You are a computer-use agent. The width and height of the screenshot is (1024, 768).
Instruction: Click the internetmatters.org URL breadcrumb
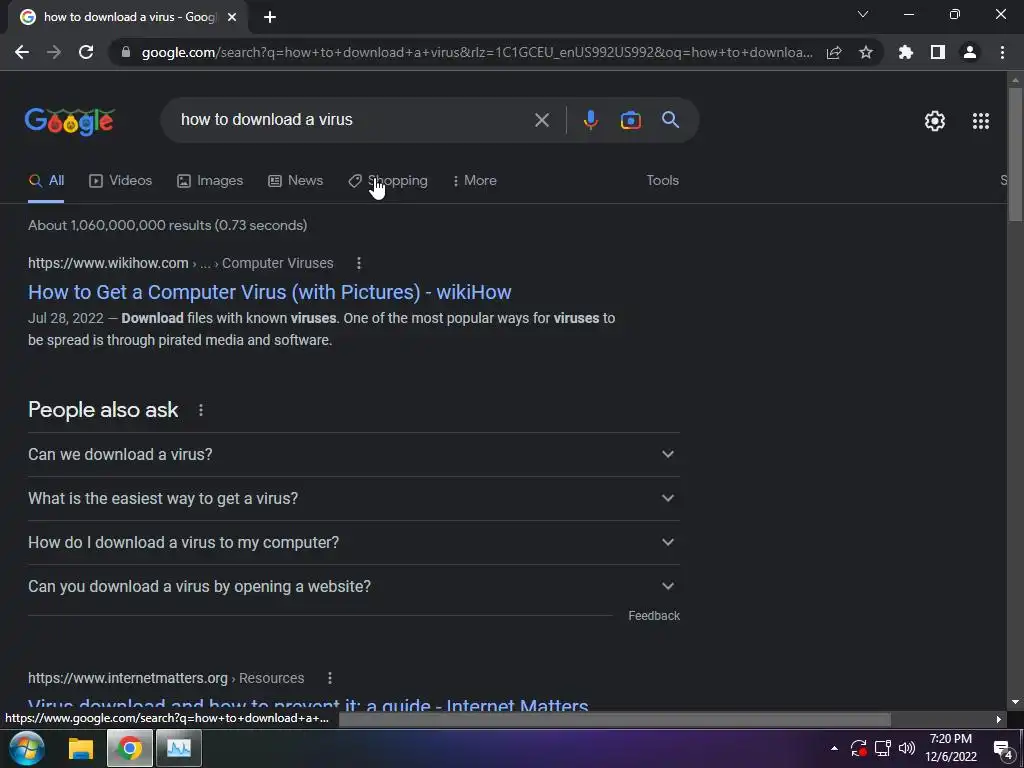click(x=166, y=678)
